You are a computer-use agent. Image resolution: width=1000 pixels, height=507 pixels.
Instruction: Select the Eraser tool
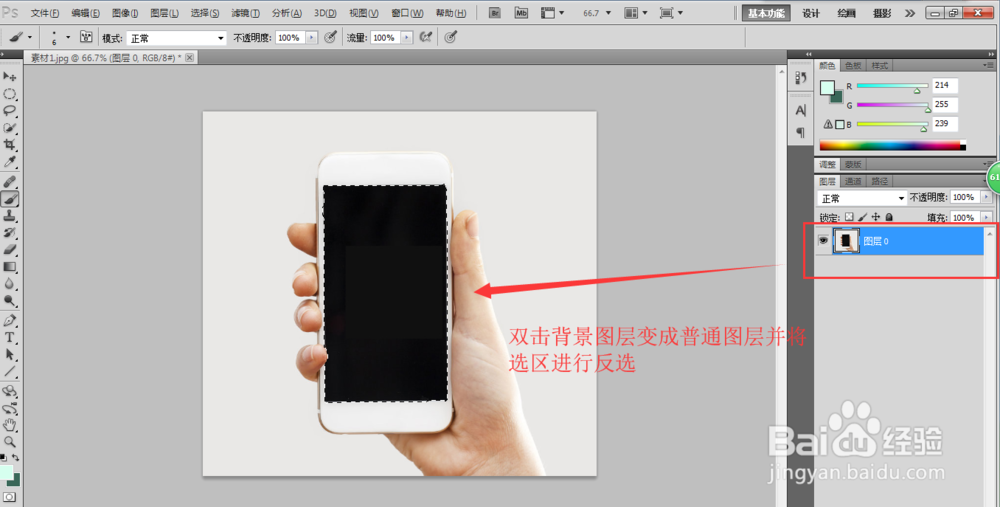coord(10,250)
